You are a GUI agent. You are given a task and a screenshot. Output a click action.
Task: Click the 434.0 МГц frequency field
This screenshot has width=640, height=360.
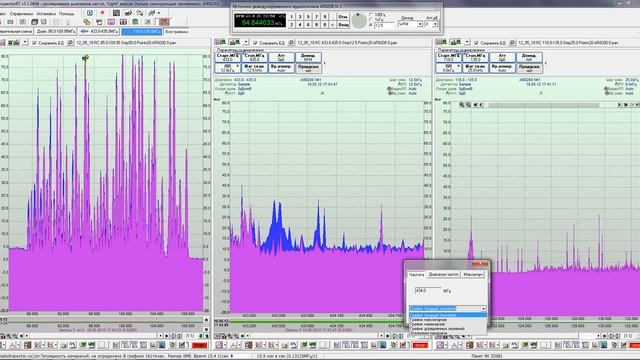tap(428, 291)
